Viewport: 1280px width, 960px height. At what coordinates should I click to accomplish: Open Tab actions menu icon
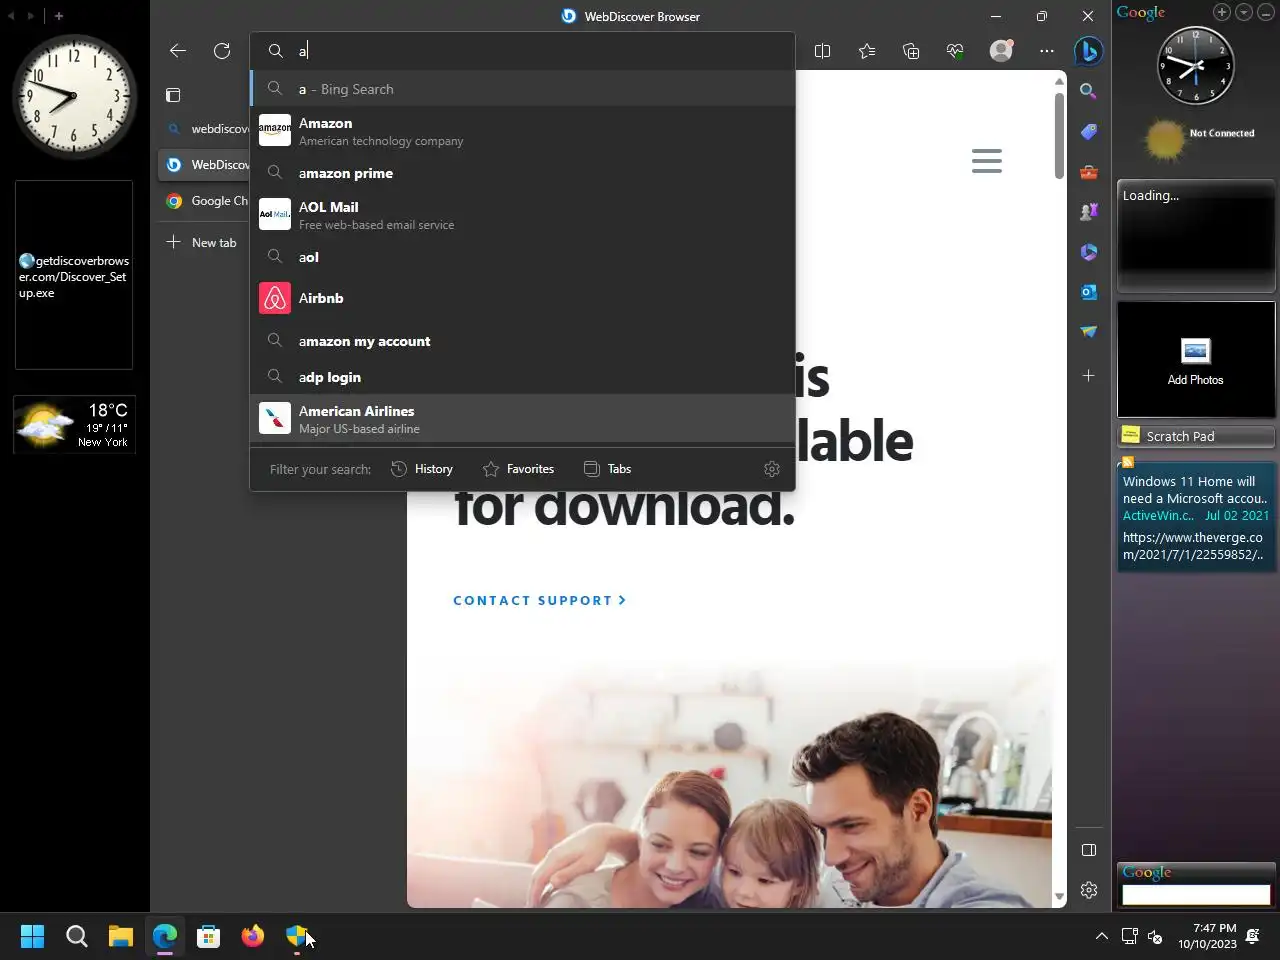[173, 95]
